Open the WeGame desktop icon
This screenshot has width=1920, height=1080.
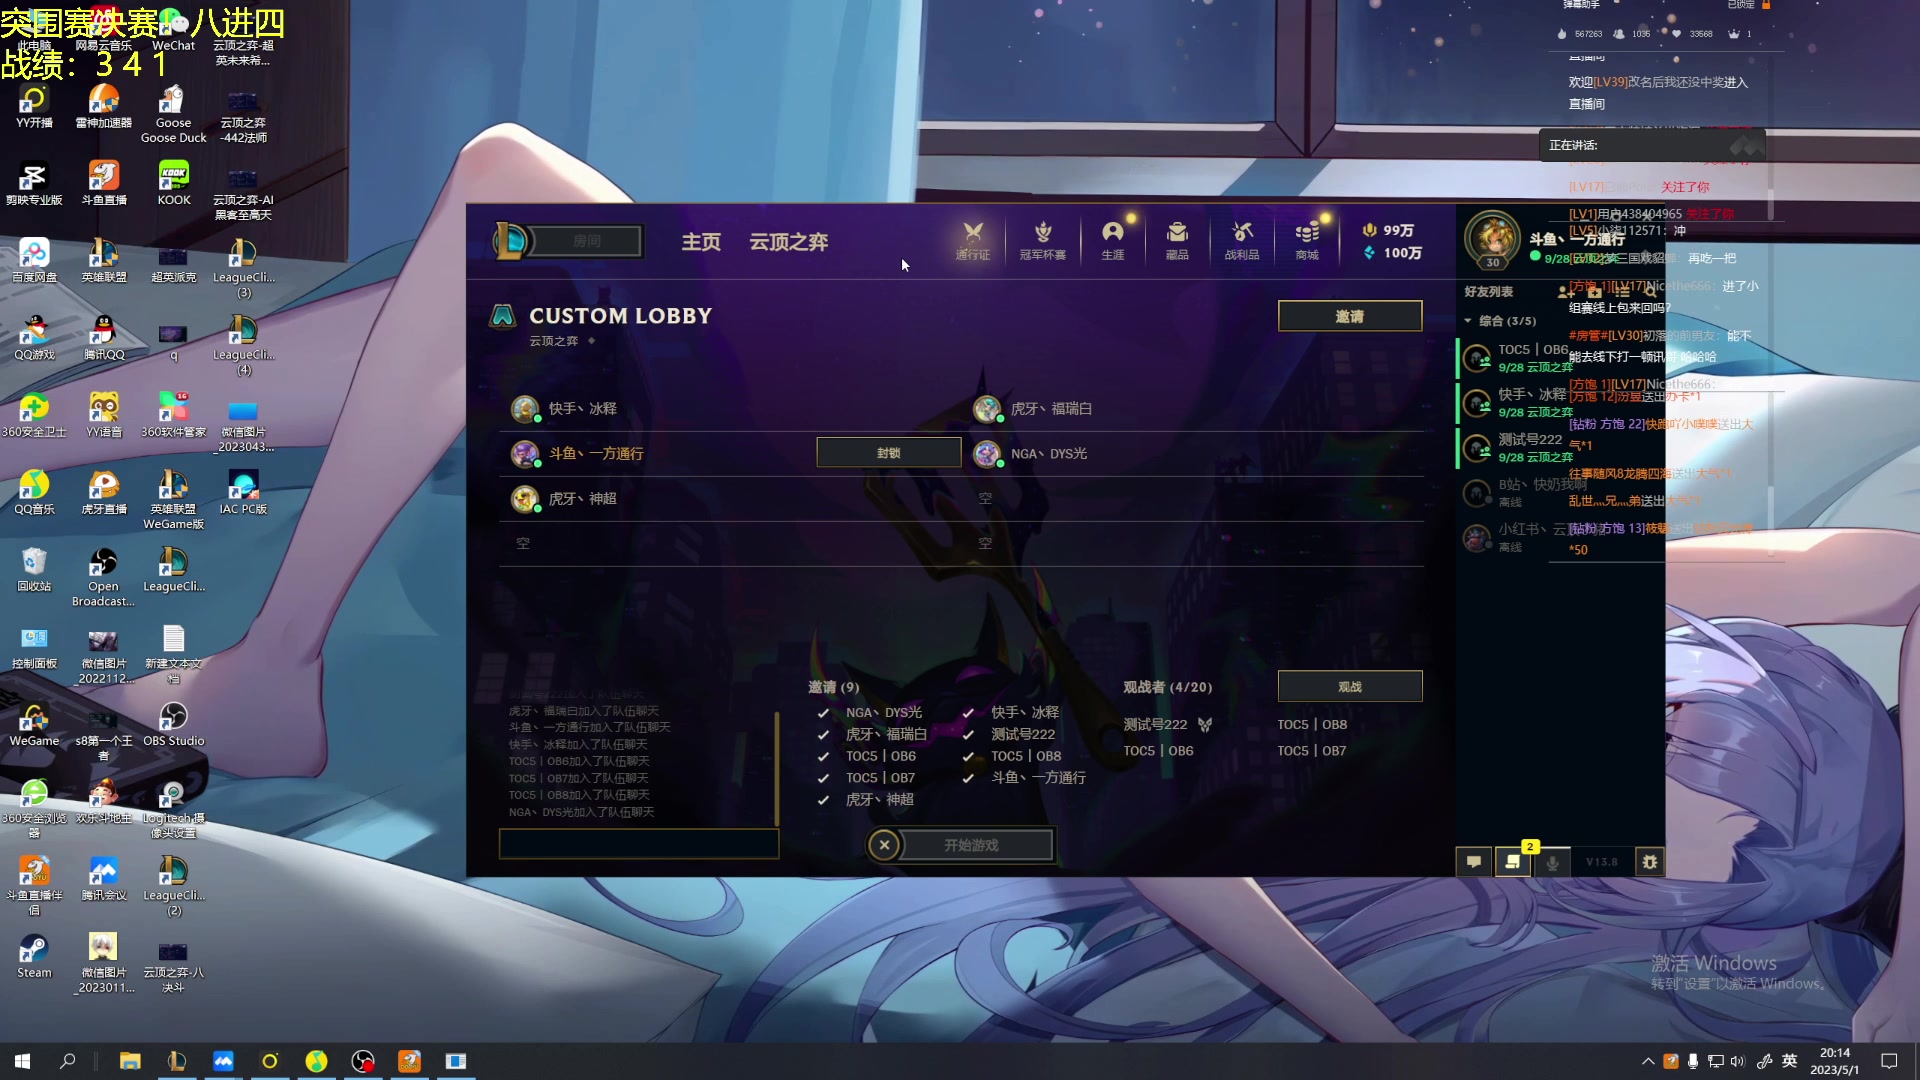tap(34, 724)
